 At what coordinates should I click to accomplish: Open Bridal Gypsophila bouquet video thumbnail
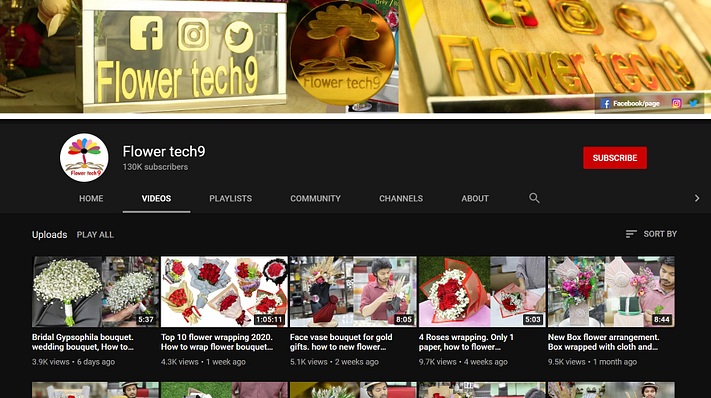[x=95, y=291]
